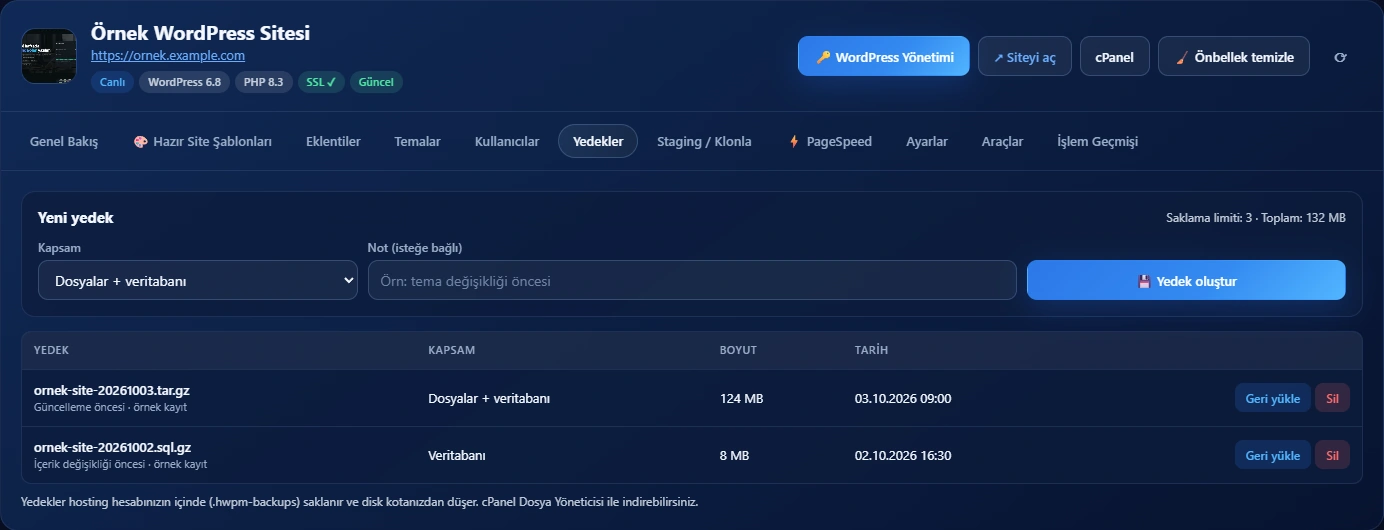Viewport: 1384px width, 530px height.
Task: Switch to Staging / Klonla tab
Action: coord(704,142)
